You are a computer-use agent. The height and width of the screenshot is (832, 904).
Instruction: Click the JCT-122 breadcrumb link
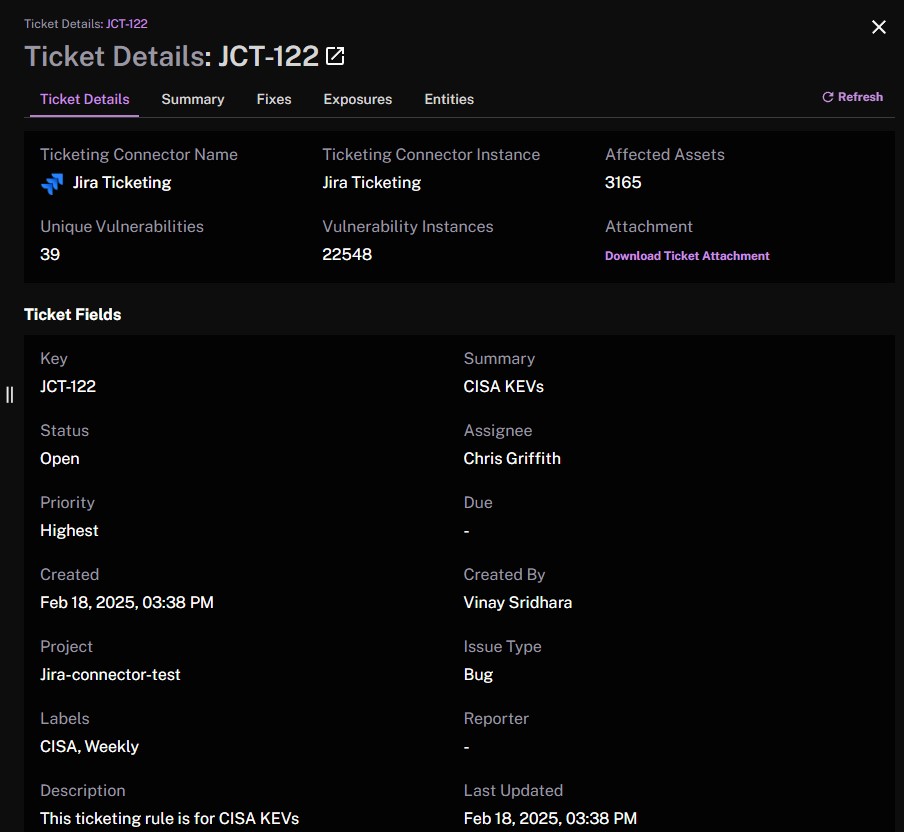[126, 24]
